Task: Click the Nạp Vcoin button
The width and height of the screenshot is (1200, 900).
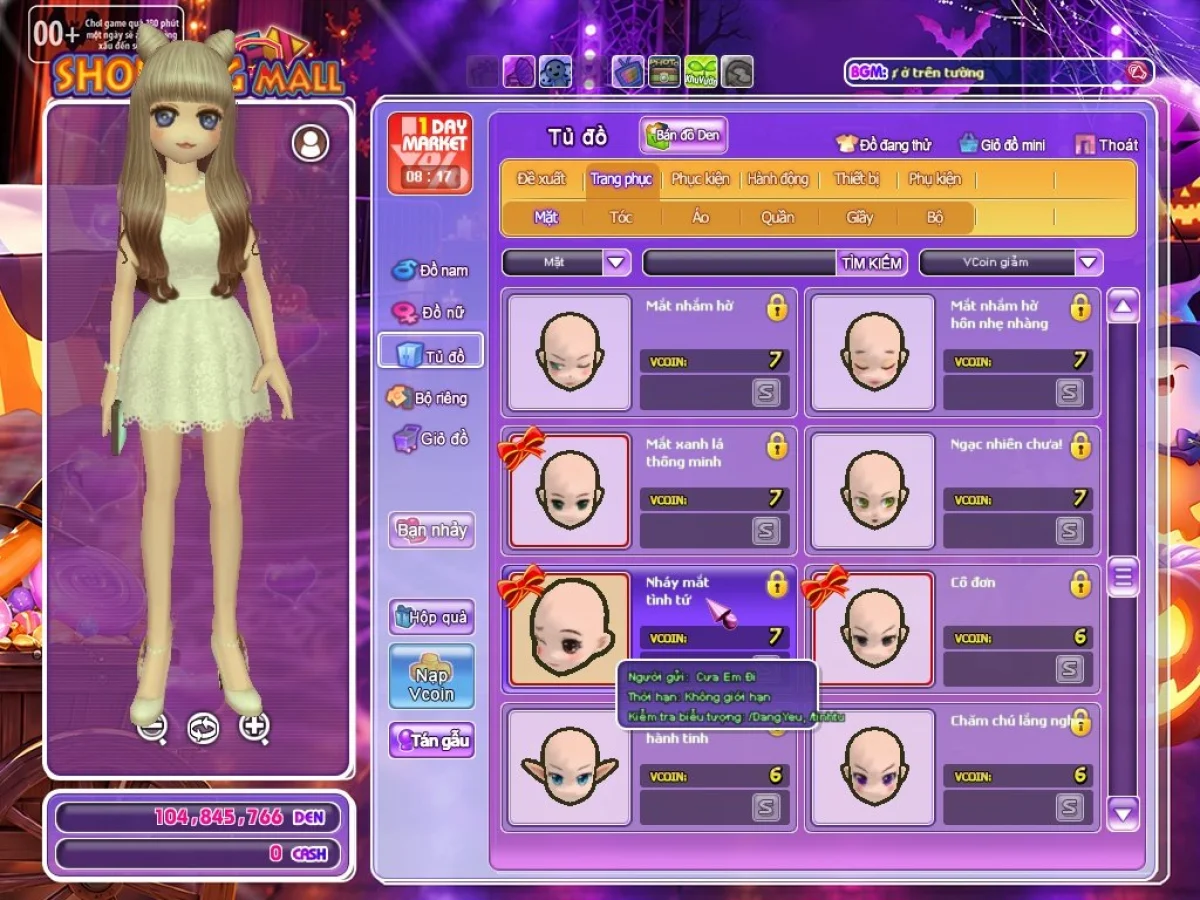Action: (x=431, y=677)
